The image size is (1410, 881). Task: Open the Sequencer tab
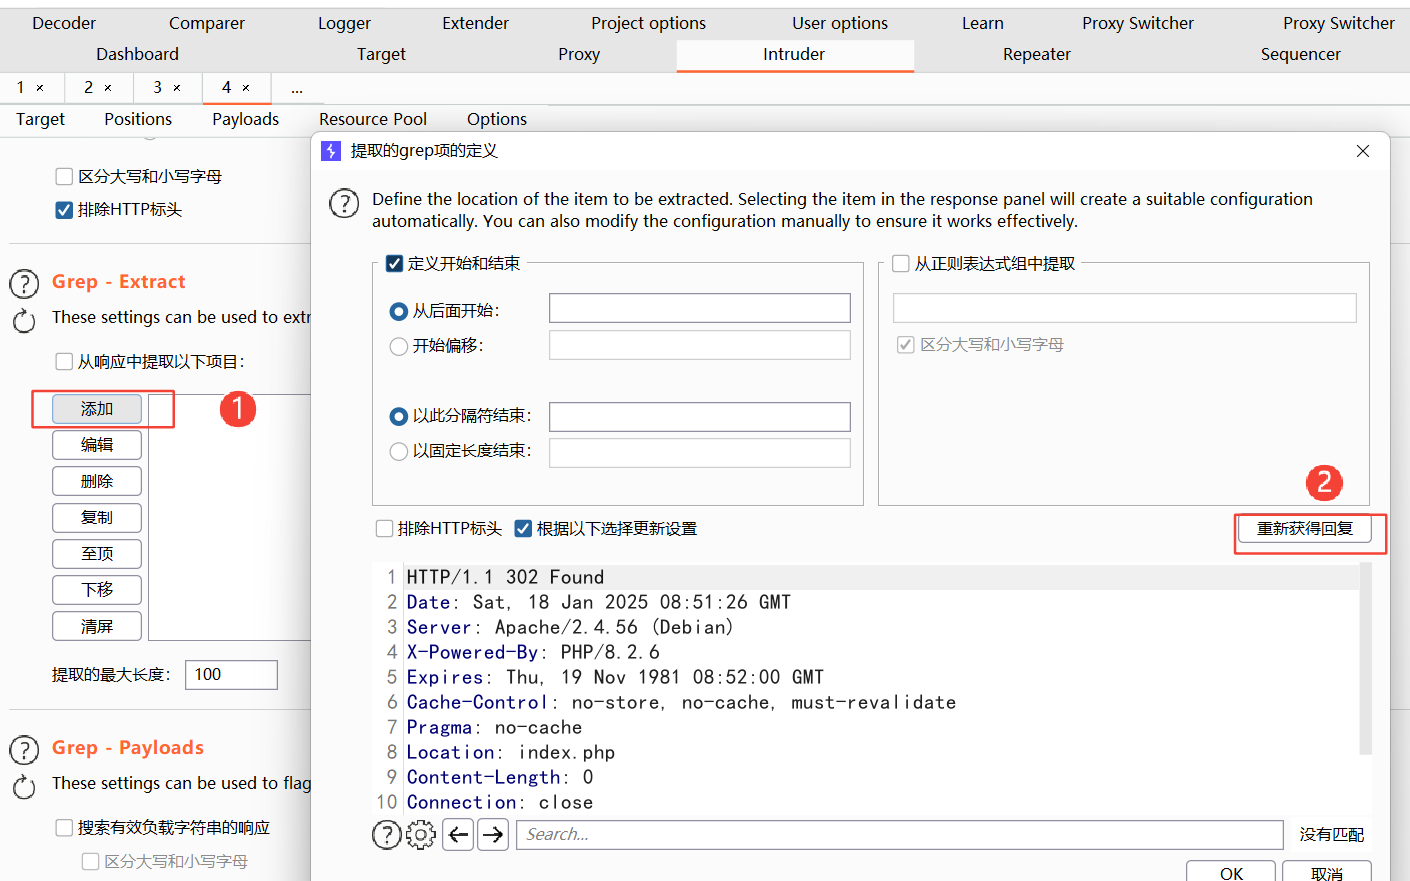(x=1300, y=54)
